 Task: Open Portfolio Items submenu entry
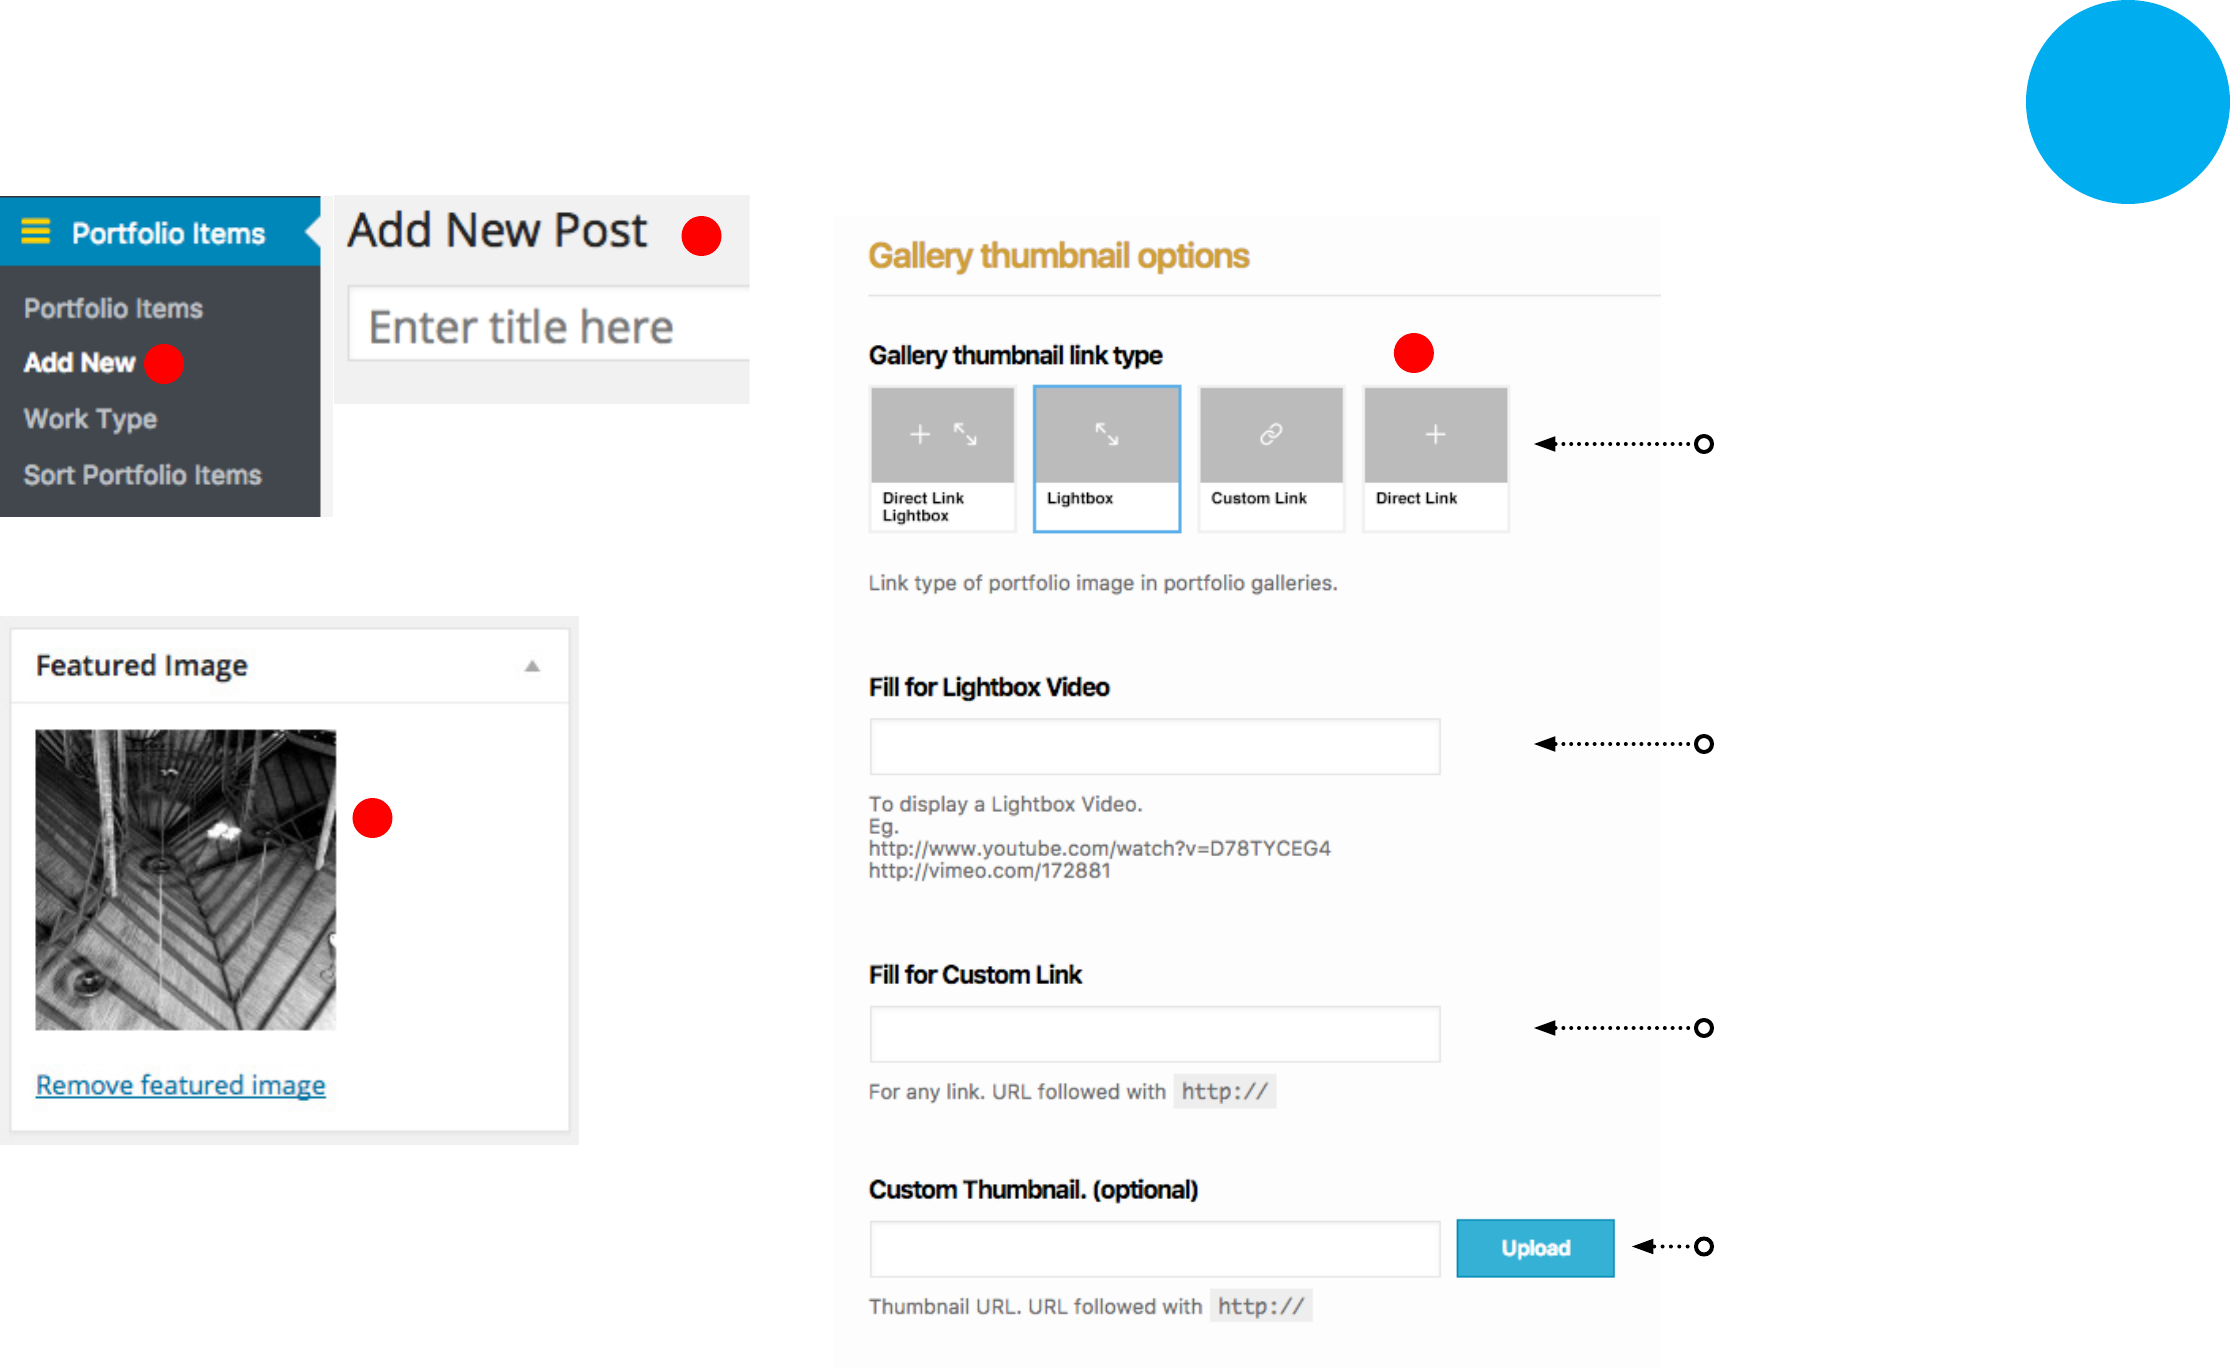coord(113,308)
